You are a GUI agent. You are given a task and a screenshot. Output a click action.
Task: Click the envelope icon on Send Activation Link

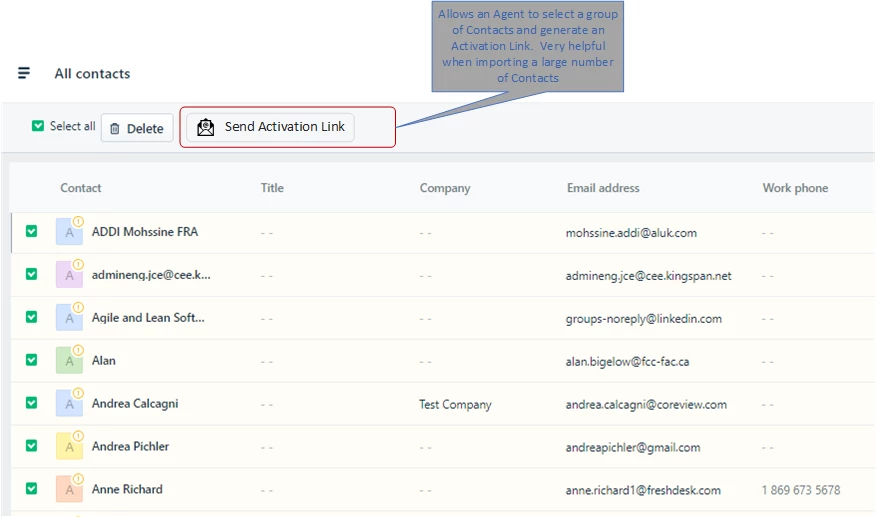pos(206,127)
